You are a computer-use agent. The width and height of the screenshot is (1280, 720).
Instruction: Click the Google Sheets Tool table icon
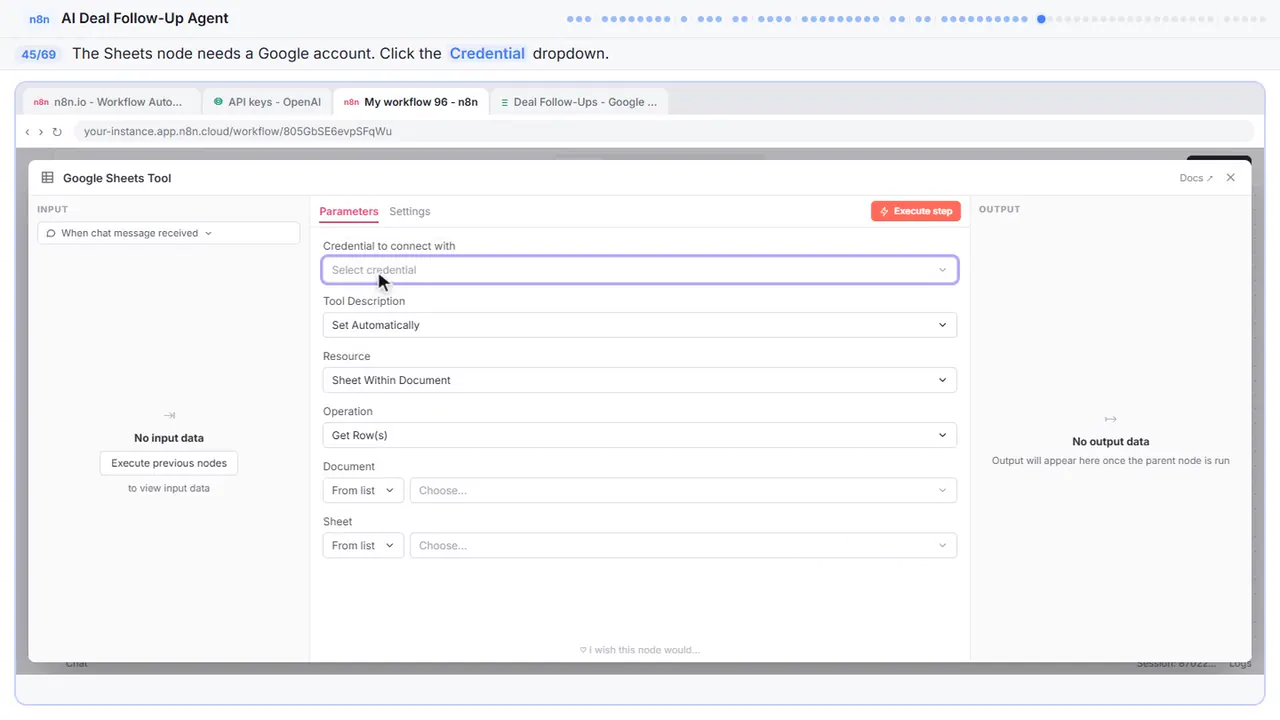47,178
